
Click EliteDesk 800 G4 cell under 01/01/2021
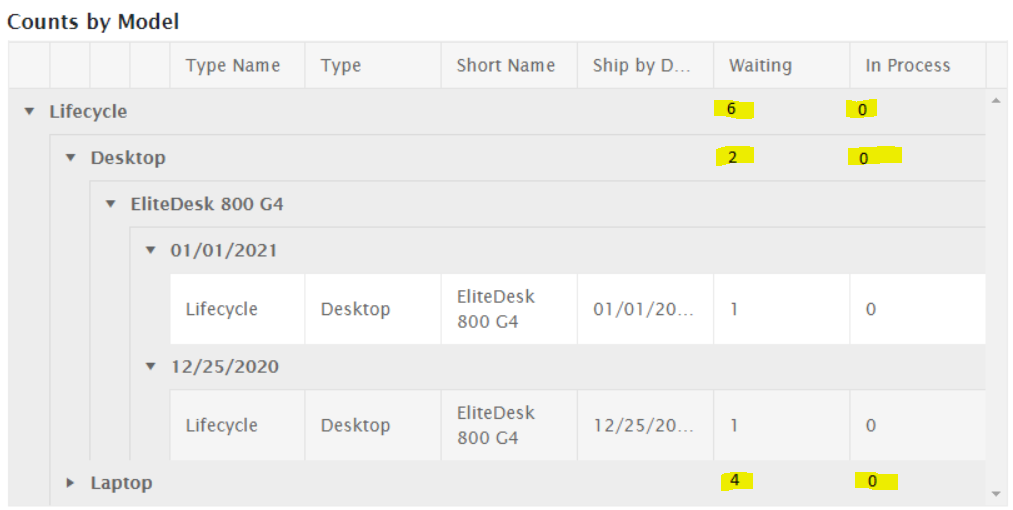pos(496,309)
